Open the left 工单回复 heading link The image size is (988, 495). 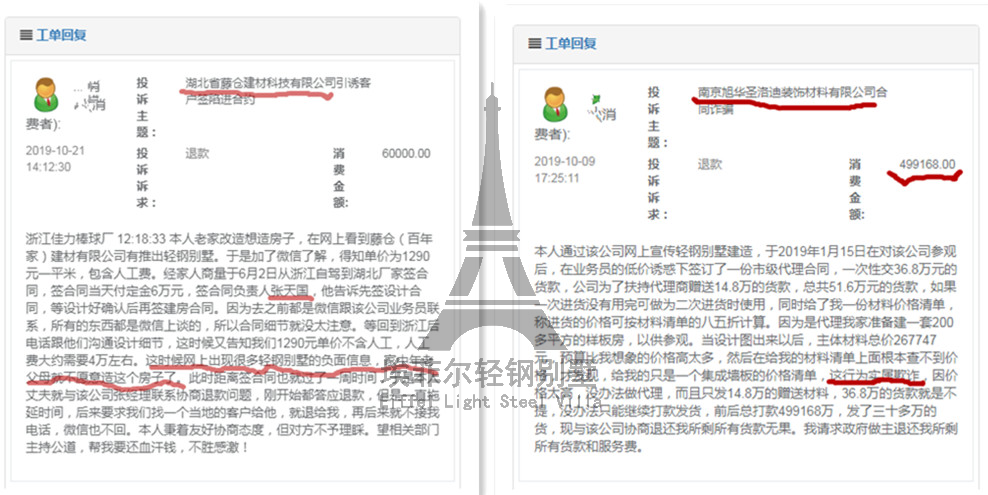pos(61,35)
